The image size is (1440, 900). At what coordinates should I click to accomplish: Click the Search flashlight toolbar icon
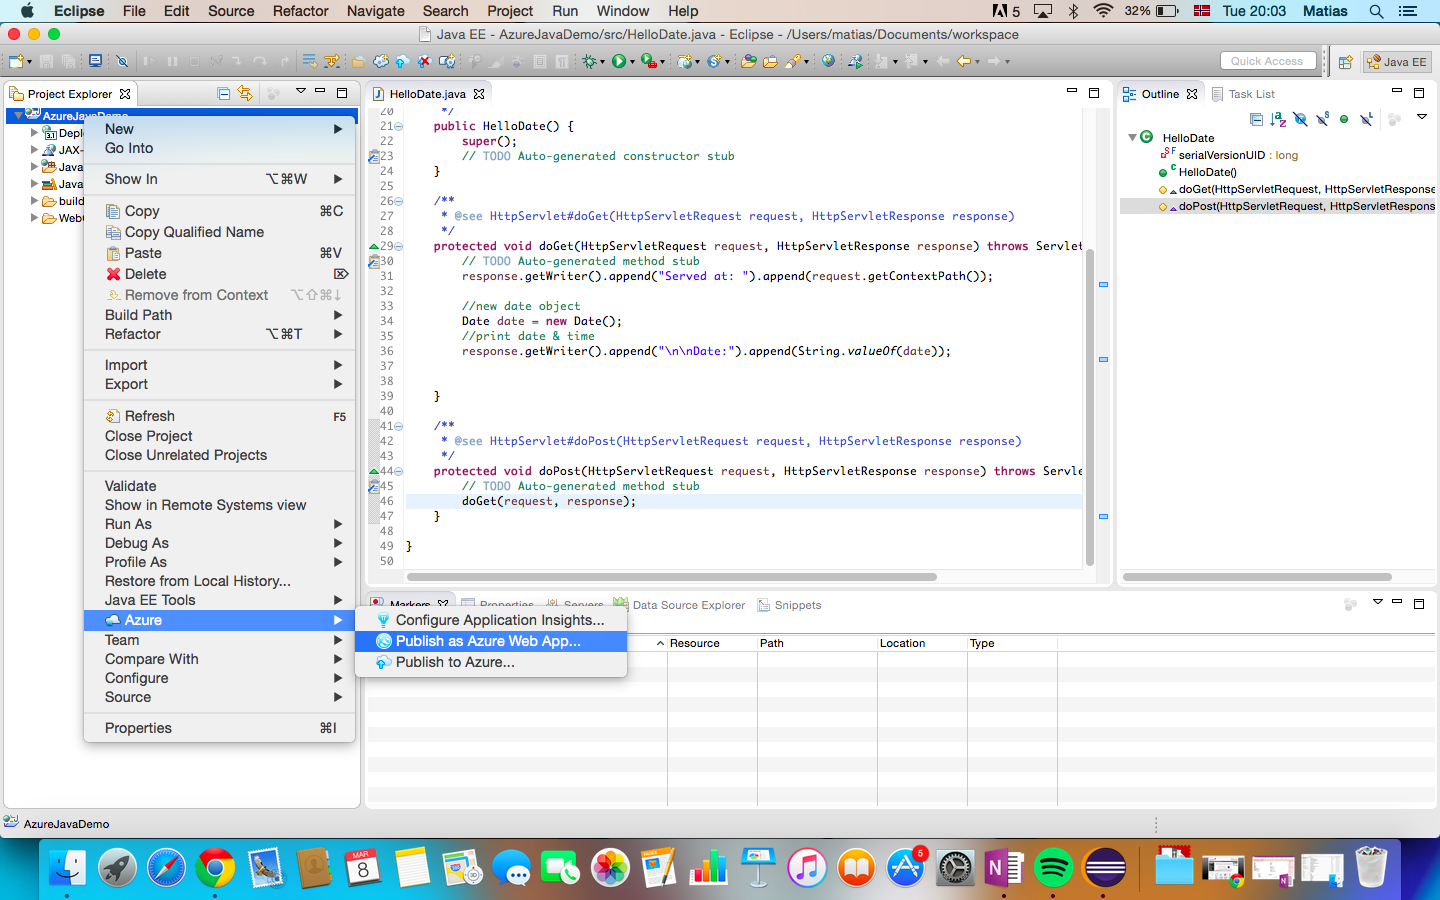tap(793, 61)
